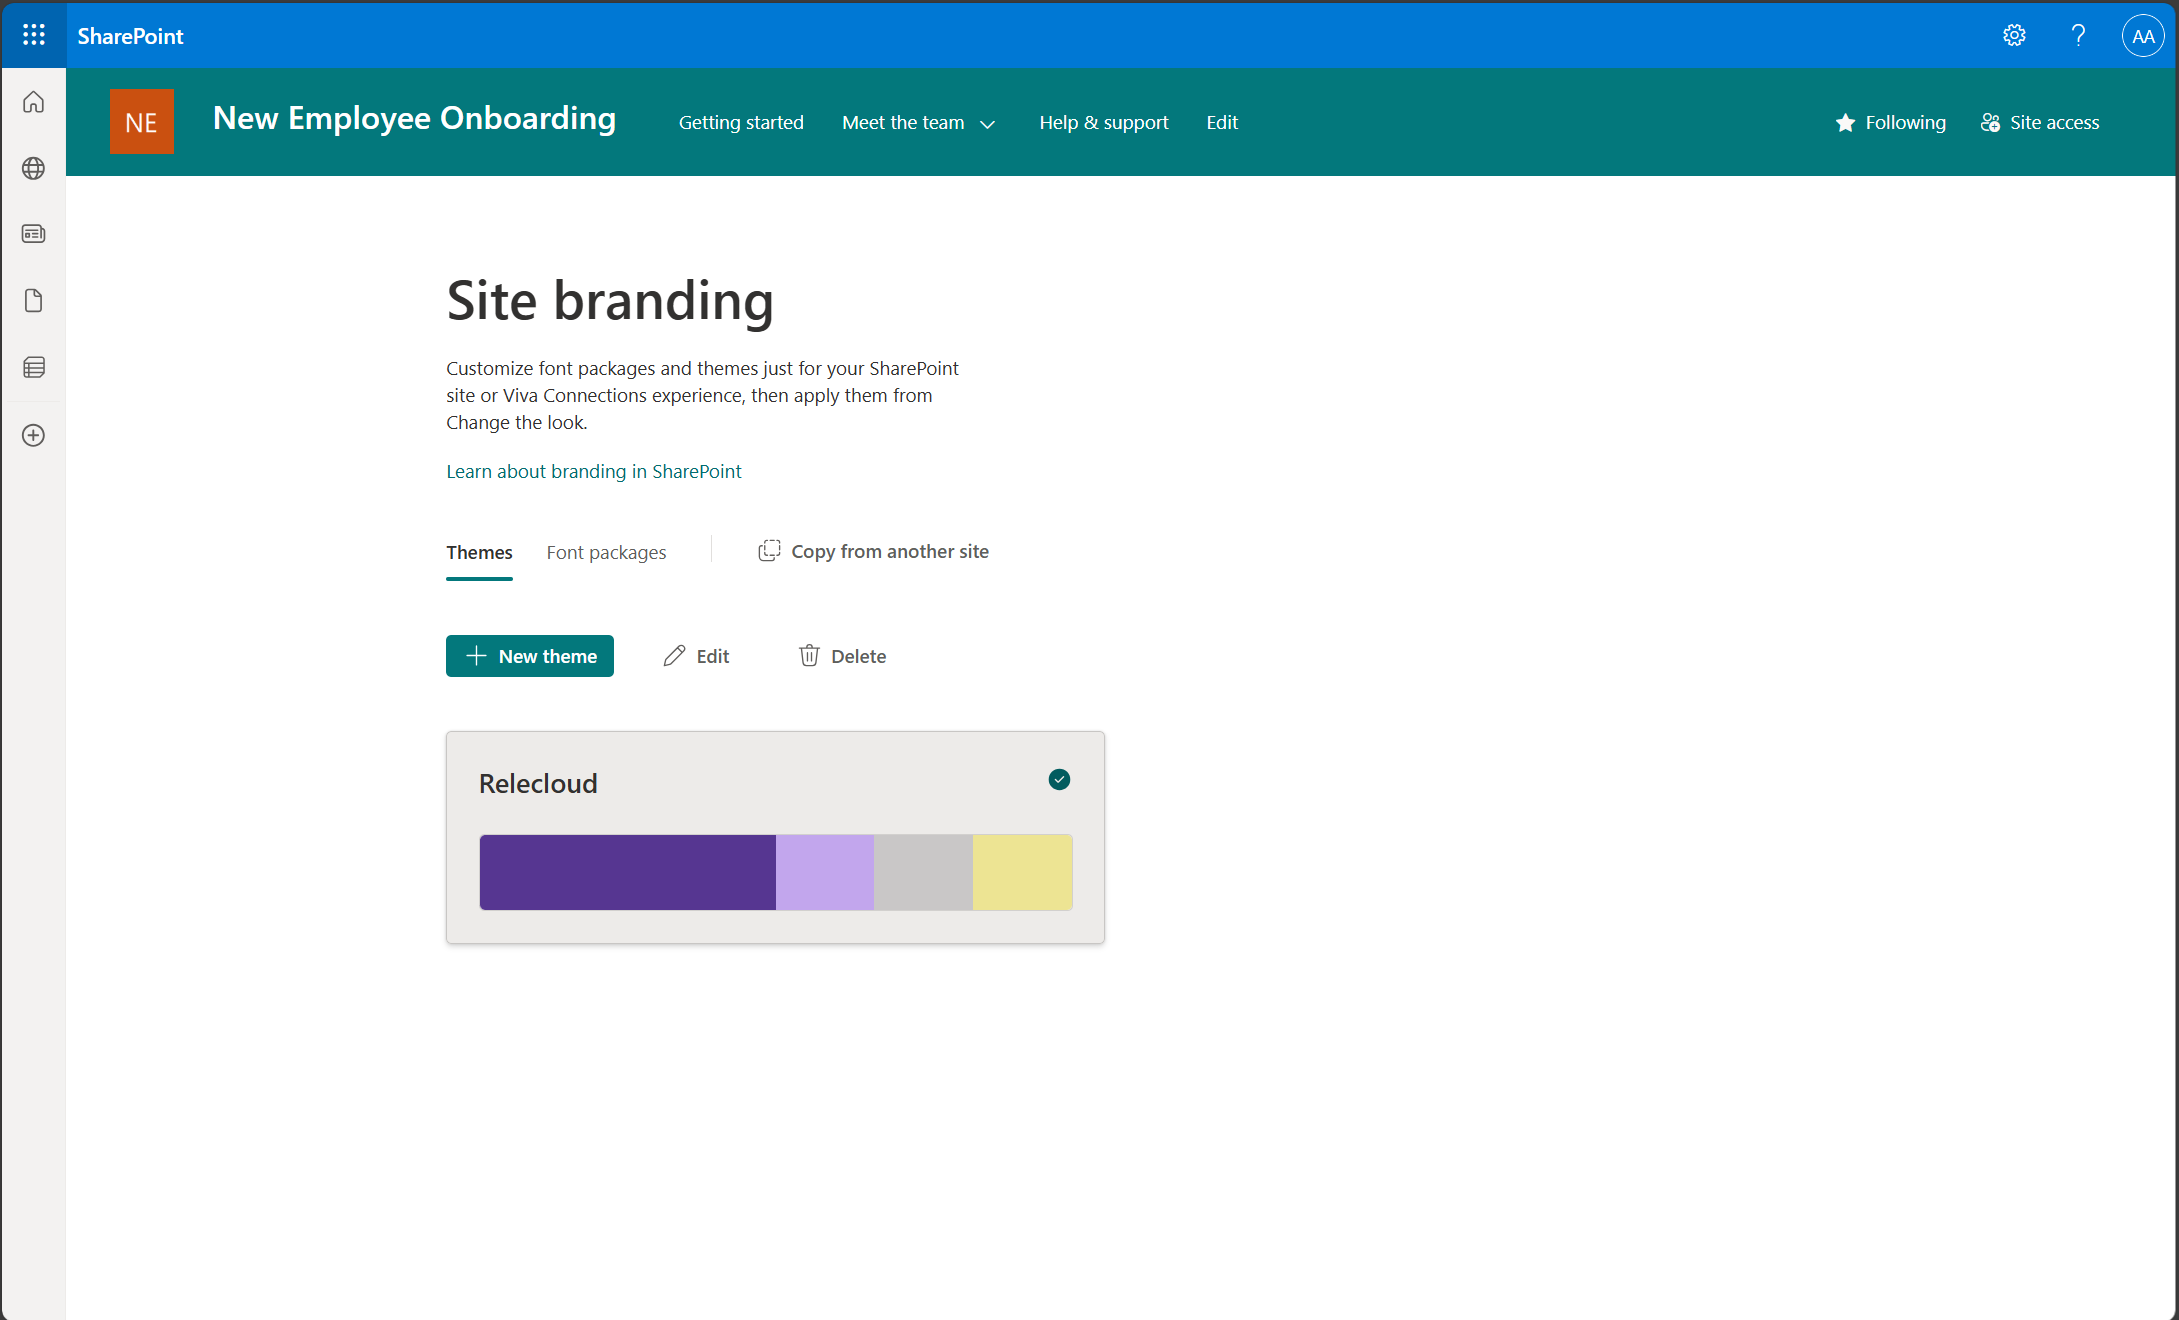The width and height of the screenshot is (2179, 1320).
Task: Open My Sites via the globe icon
Action: click(x=33, y=168)
